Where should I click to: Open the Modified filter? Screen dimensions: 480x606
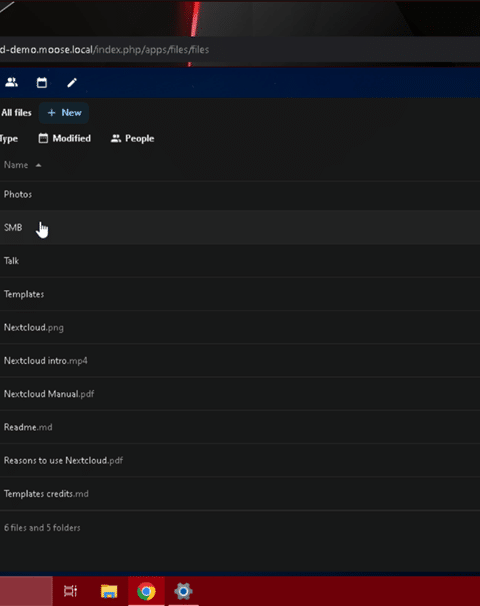click(65, 138)
